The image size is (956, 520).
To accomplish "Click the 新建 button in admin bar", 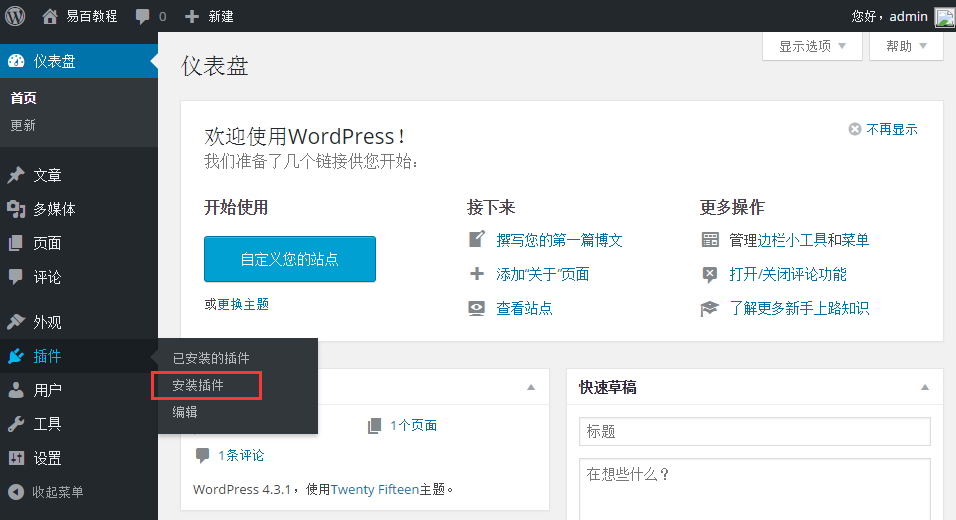I will coord(210,16).
